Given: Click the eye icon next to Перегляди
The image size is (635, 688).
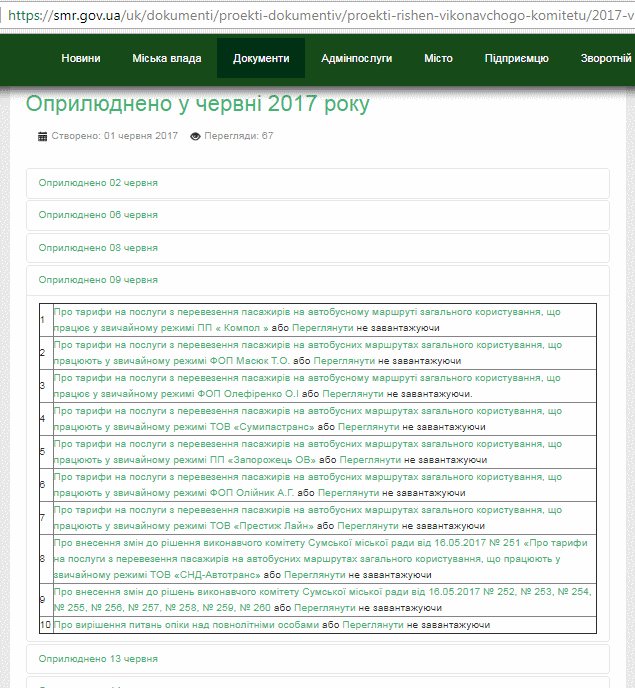Looking at the screenshot, I should (195, 136).
